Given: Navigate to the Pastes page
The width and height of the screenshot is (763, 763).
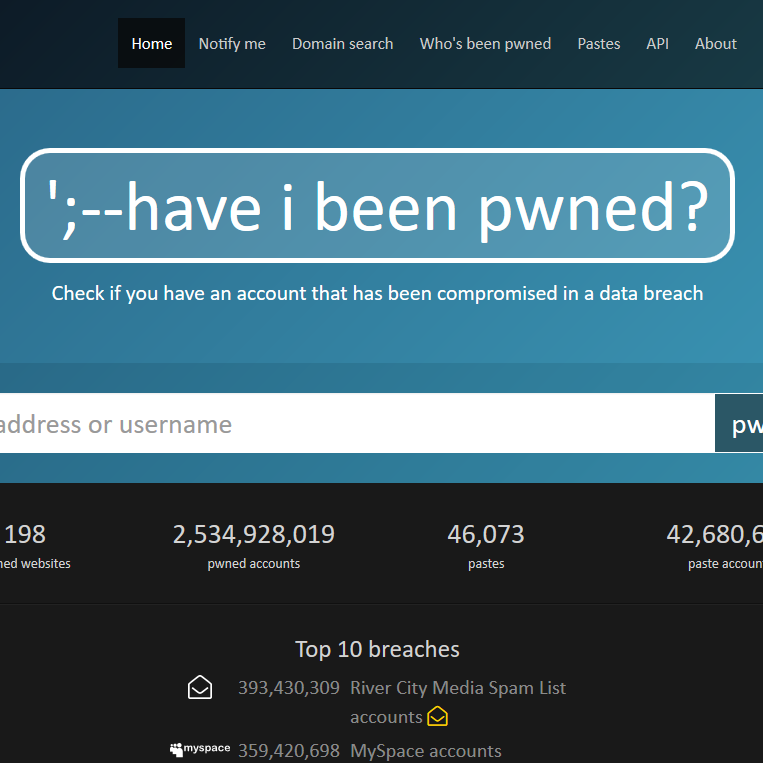Looking at the screenshot, I should (x=598, y=44).
